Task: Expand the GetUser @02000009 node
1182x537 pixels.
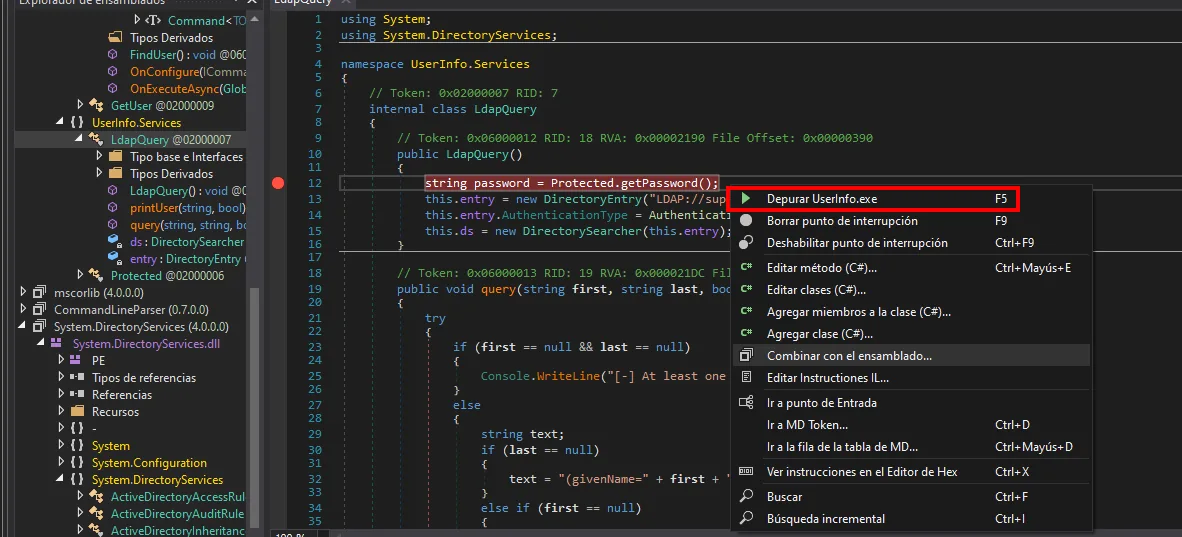Action: [x=80, y=105]
